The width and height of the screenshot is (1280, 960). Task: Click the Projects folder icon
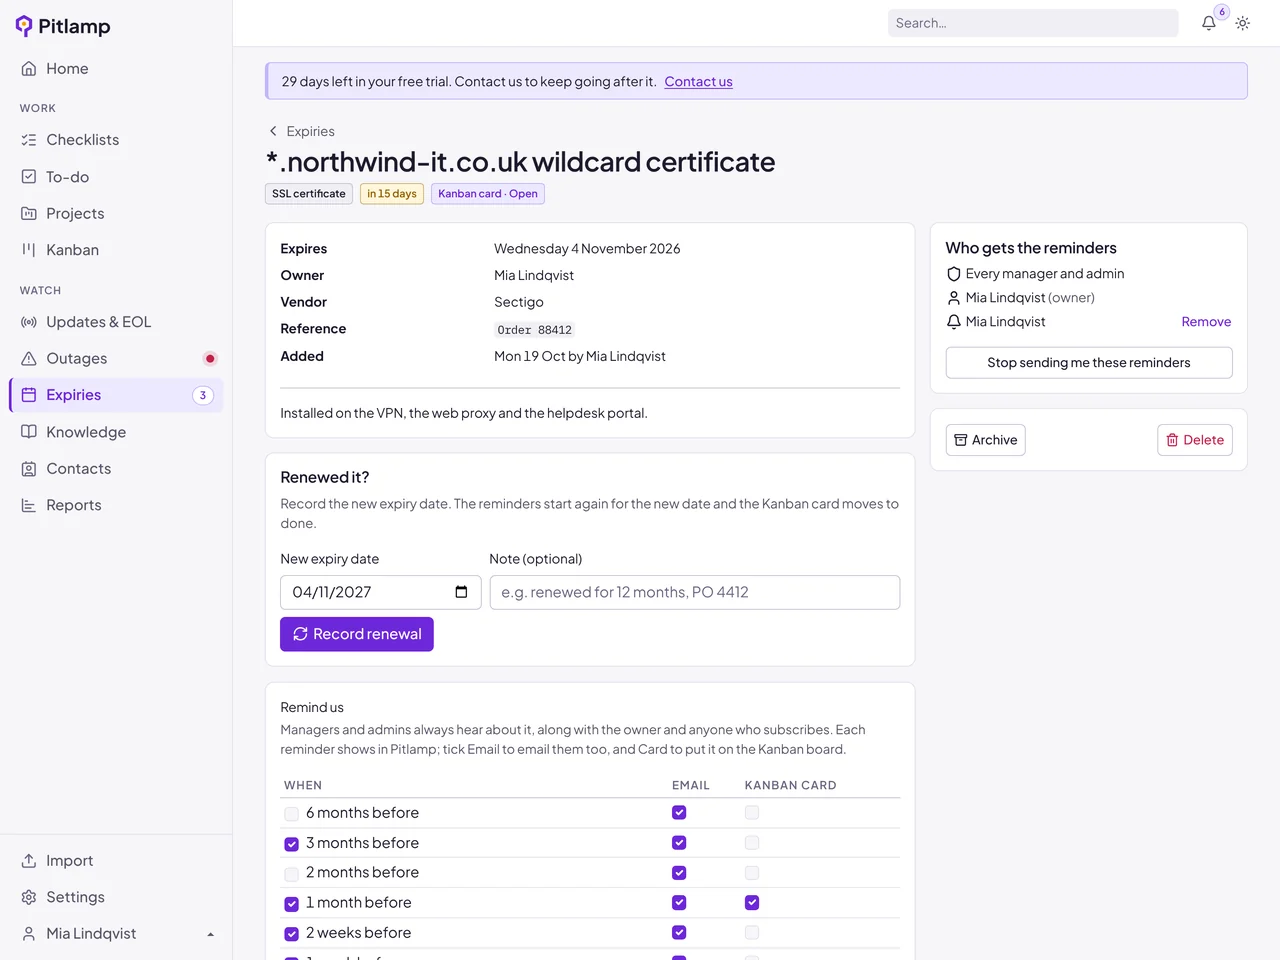(29, 214)
